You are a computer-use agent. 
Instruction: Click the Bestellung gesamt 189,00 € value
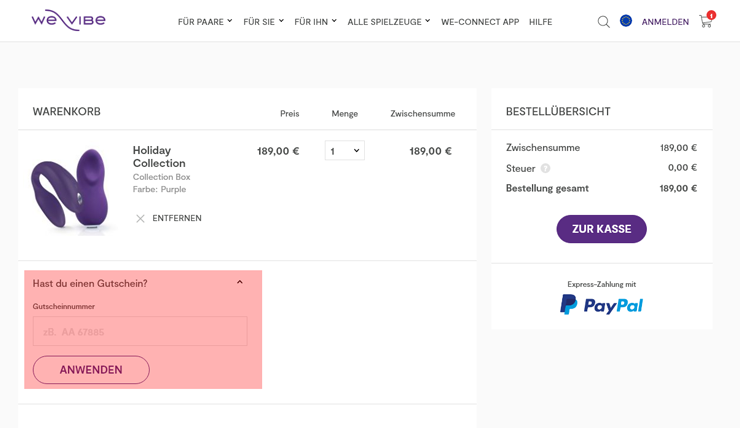coord(678,188)
